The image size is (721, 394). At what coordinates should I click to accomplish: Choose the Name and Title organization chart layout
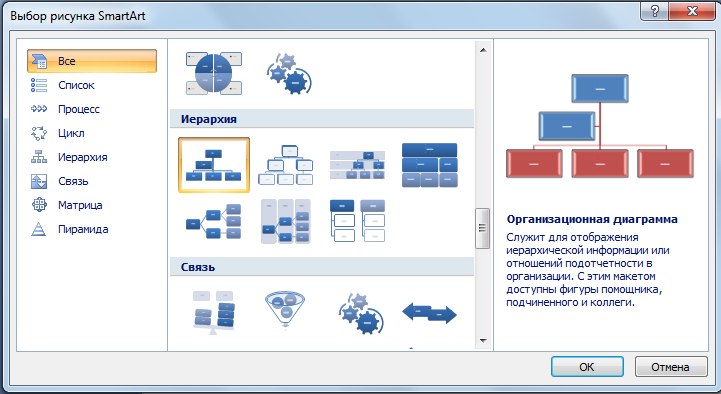pos(286,165)
